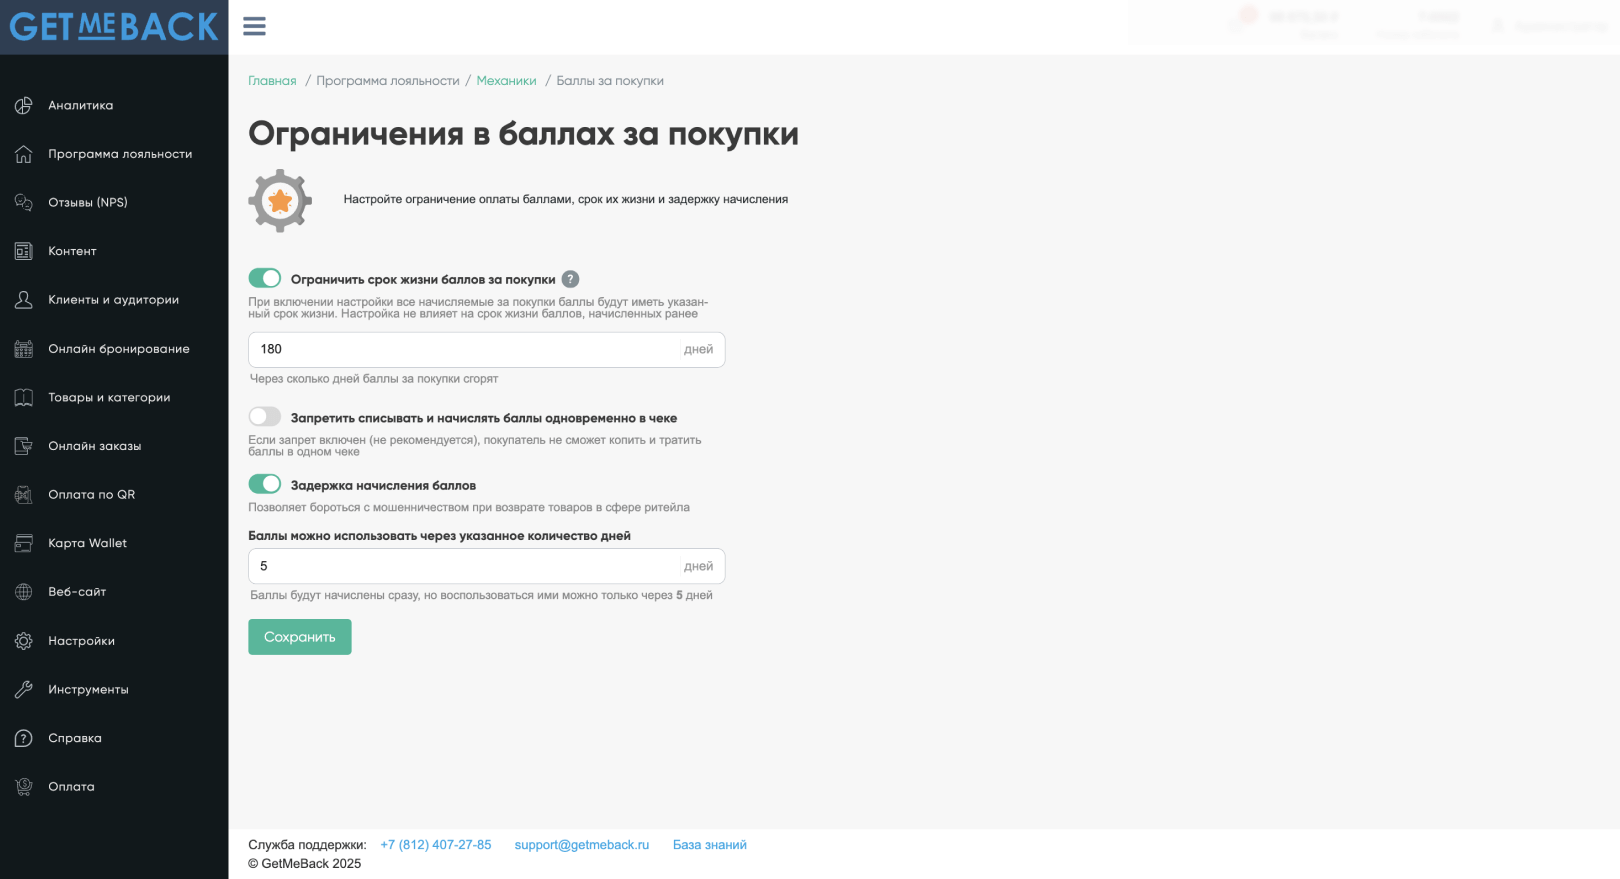Click the Онлайн бронирование calendar icon
This screenshot has height=879, width=1620.
24,349
